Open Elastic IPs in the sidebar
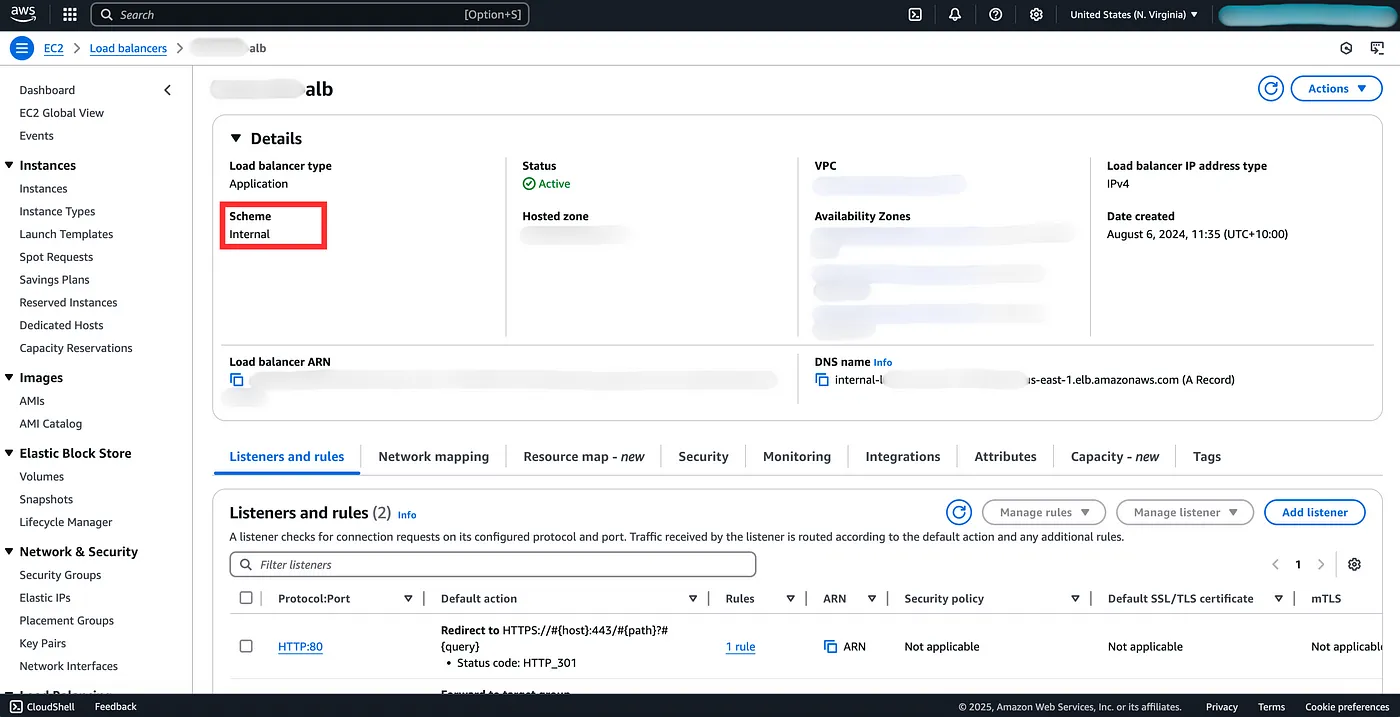The height and width of the screenshot is (717, 1400). [x=45, y=598]
